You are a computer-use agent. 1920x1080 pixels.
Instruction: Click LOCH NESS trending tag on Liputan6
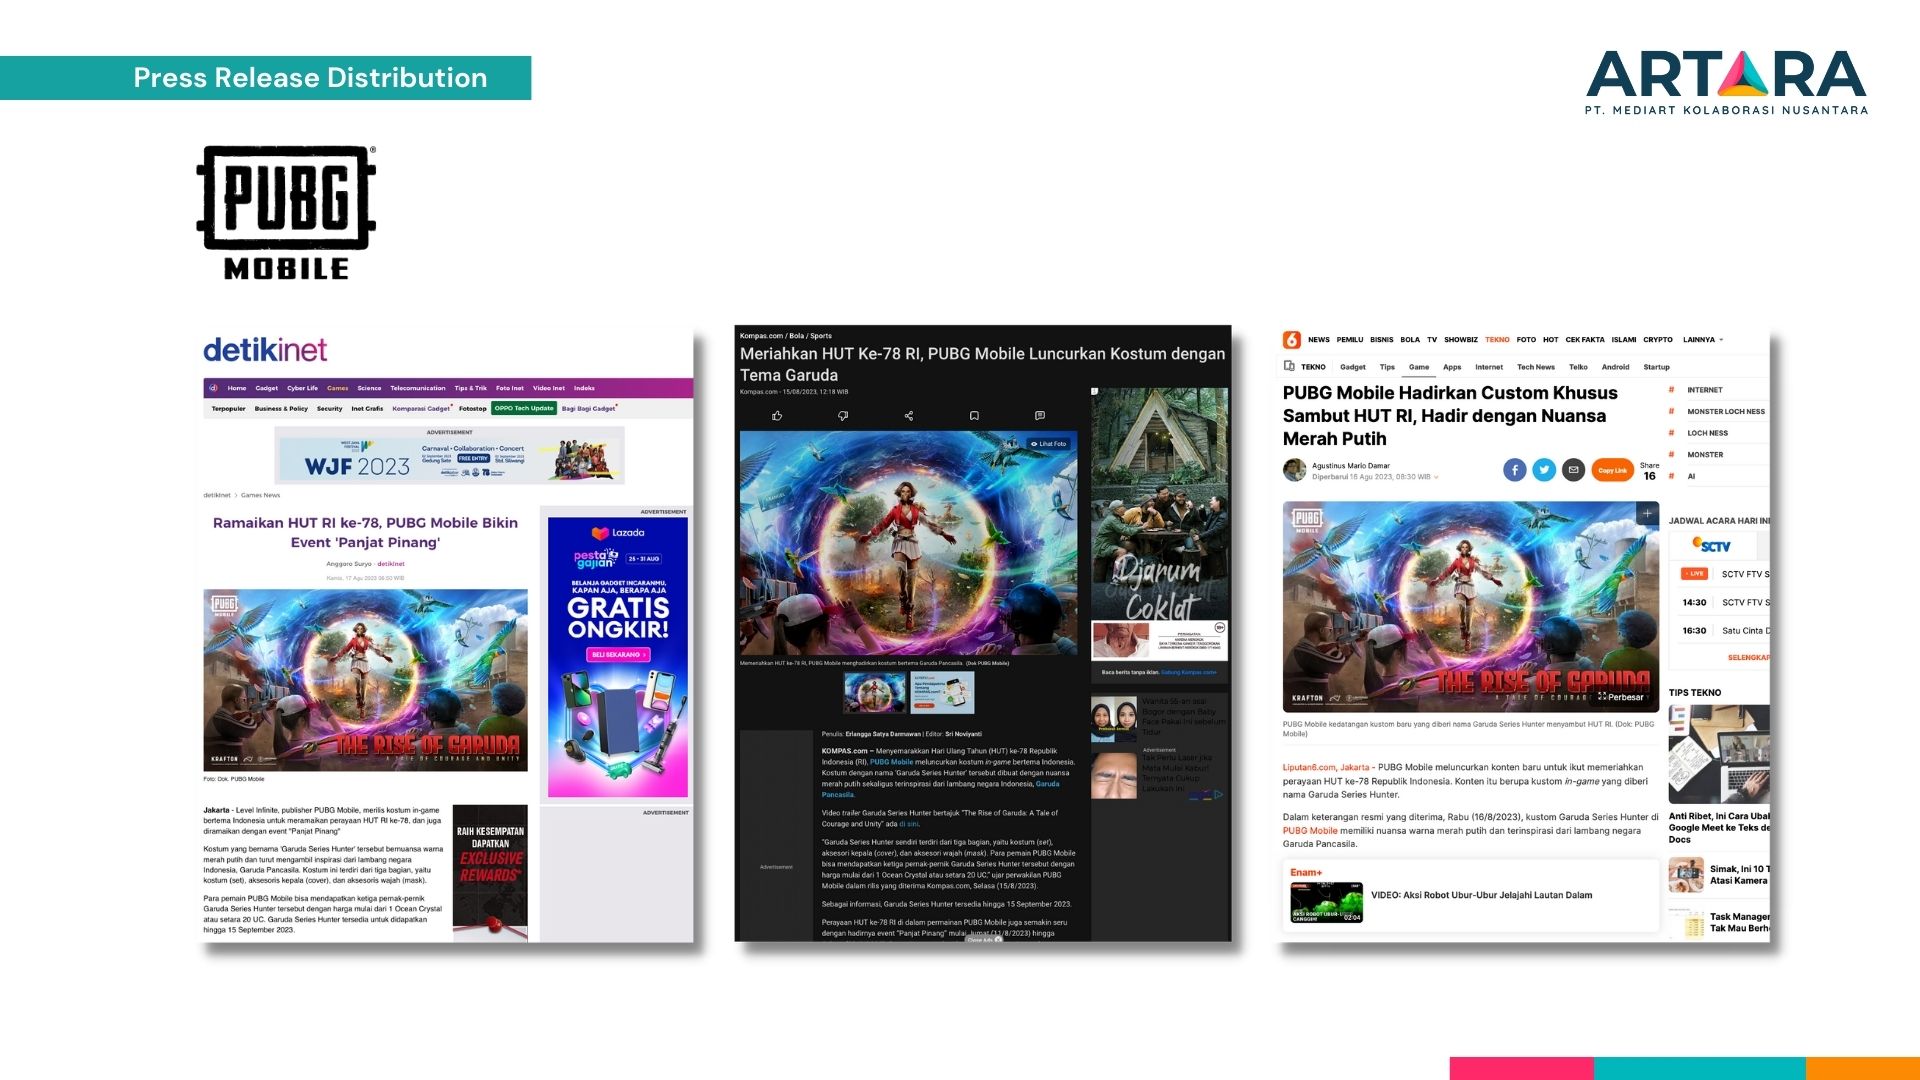pyautogui.click(x=1707, y=433)
